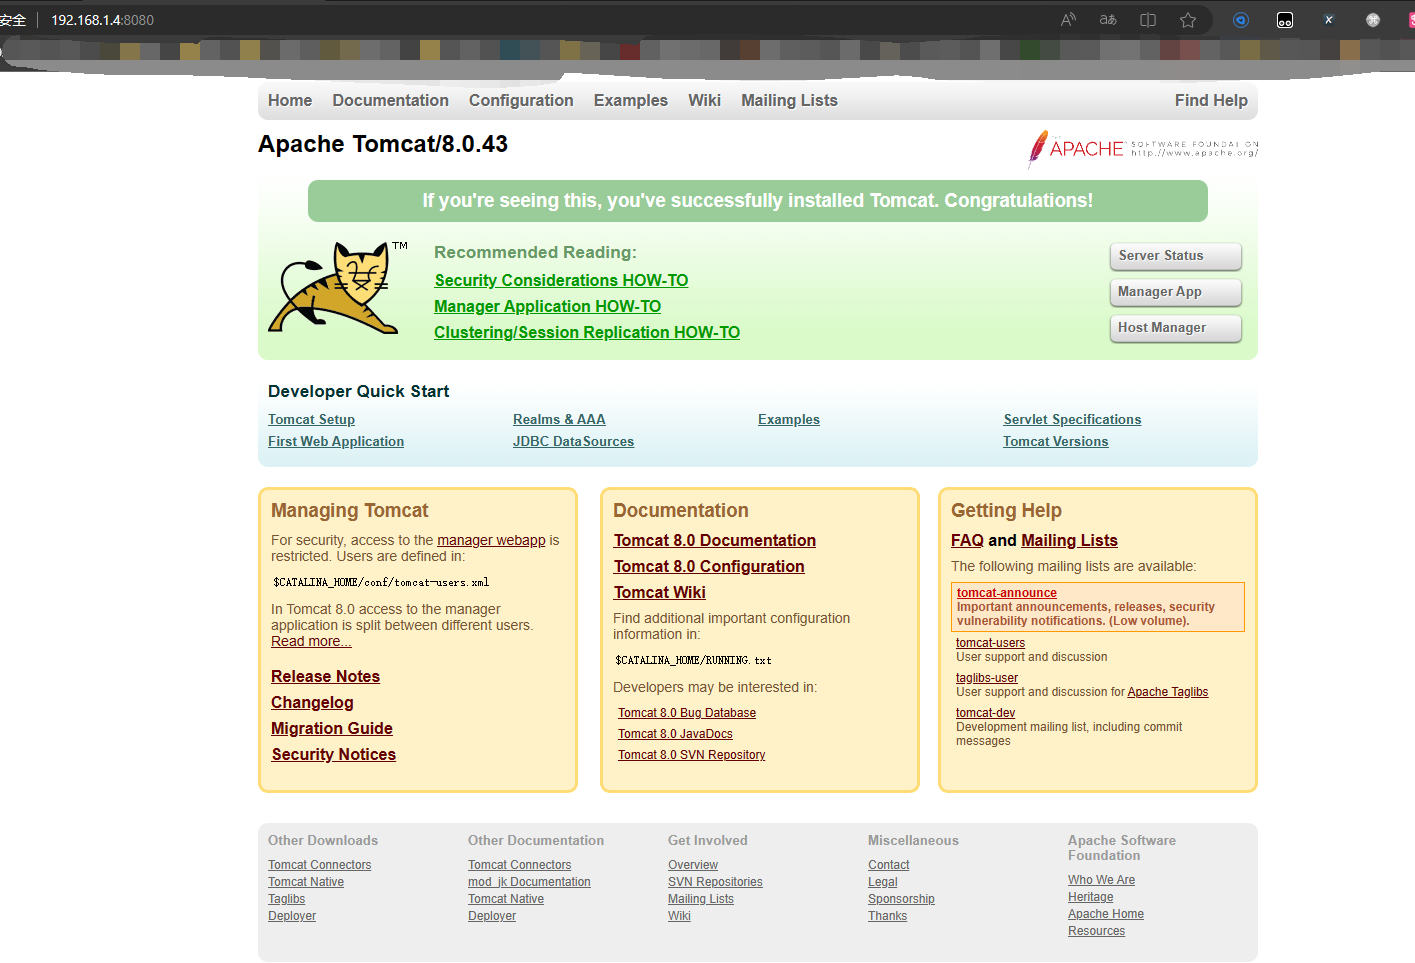Click the Tomcat cat logo image
Image resolution: width=1415 pixels, height=963 pixels.
(x=338, y=288)
